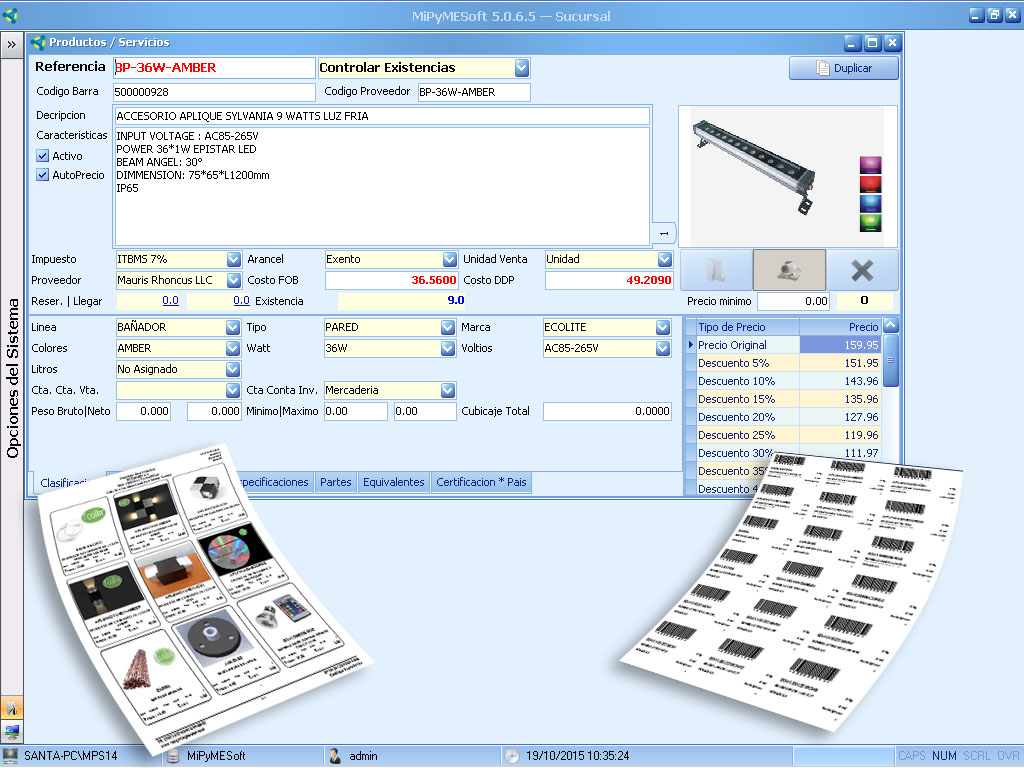Viewport: 1024px width, 768px height.
Task: Click the monitor icon at the sidebar bottom
Action: (12, 731)
